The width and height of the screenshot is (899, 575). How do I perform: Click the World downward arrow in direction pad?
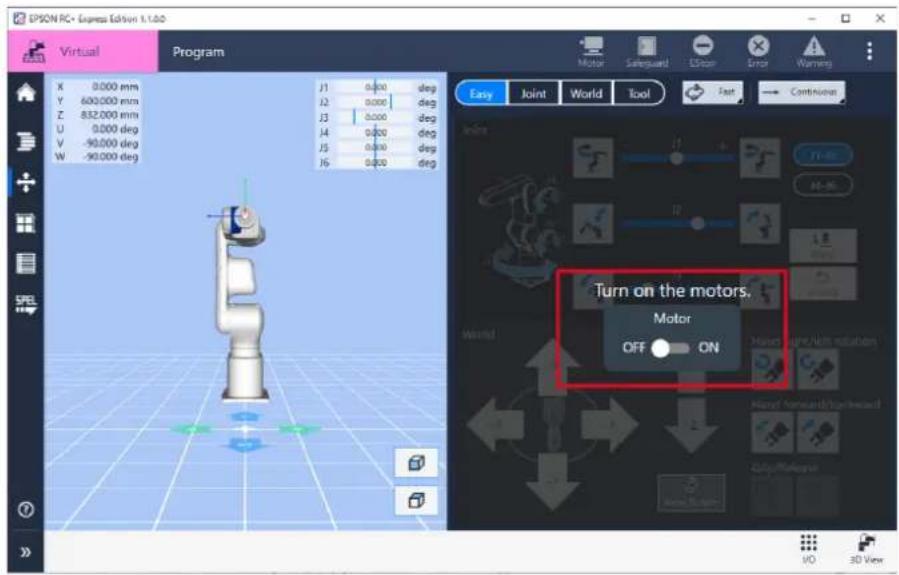click(553, 482)
